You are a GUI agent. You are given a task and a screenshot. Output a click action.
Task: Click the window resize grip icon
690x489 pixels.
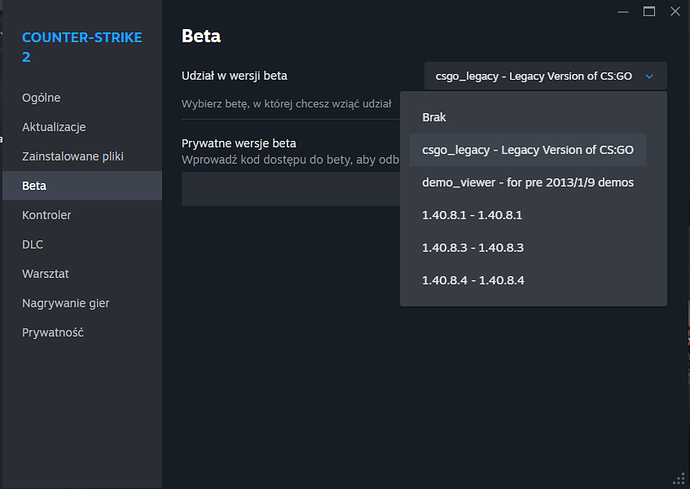[679, 478]
